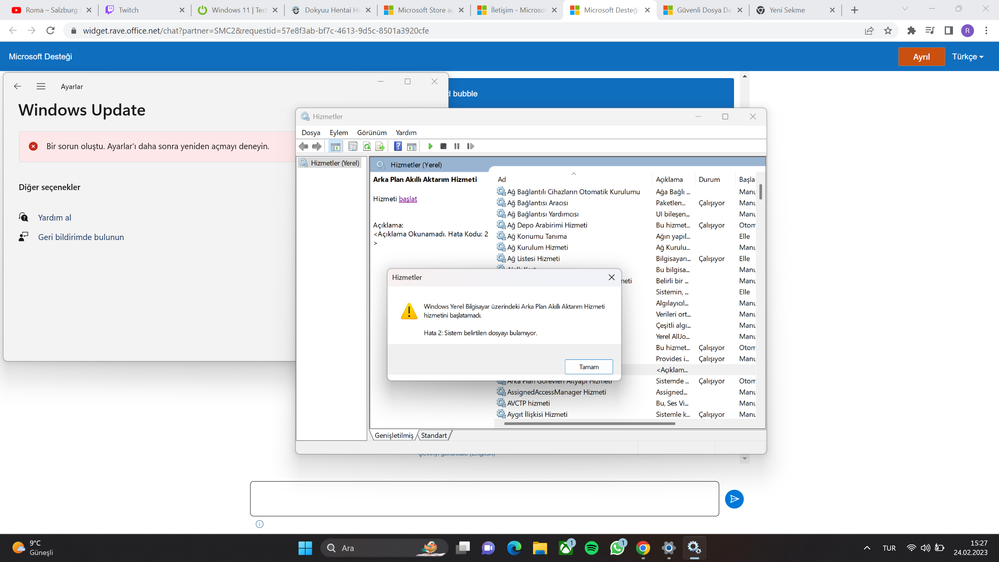Click Forward arrow in Hizmetler toolbar
This screenshot has height=562, width=999.
click(317, 147)
